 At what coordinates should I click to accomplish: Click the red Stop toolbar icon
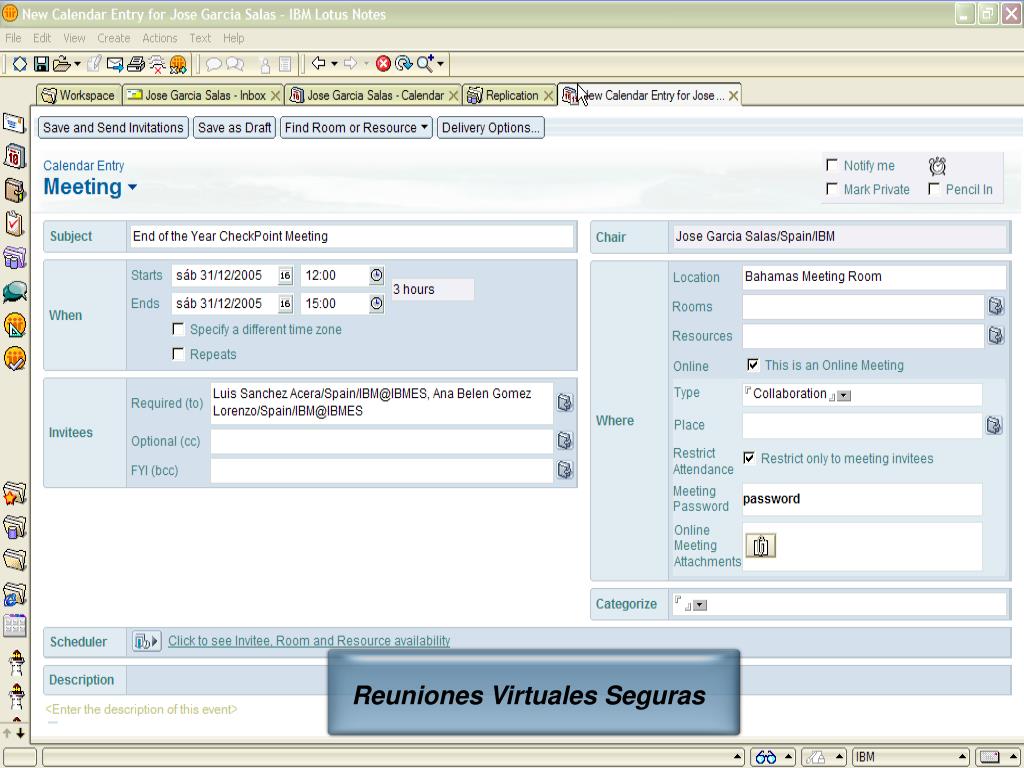click(x=383, y=63)
